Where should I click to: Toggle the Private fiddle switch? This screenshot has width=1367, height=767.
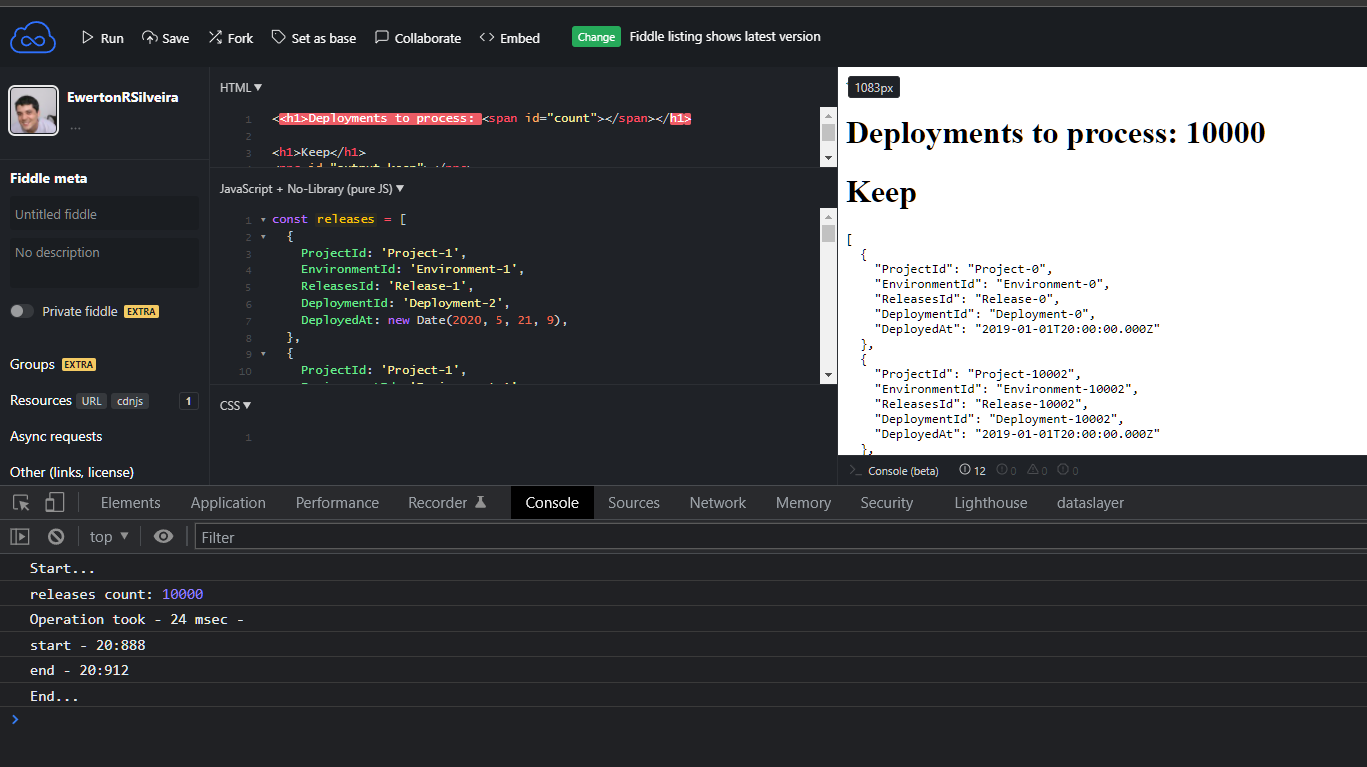[22, 311]
